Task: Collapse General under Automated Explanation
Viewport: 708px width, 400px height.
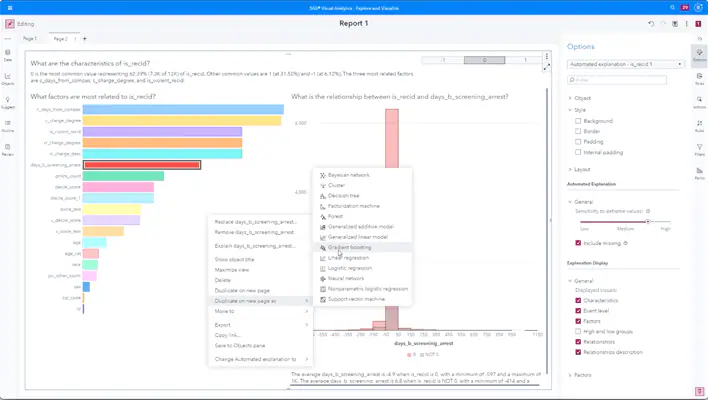Action: tap(570, 202)
